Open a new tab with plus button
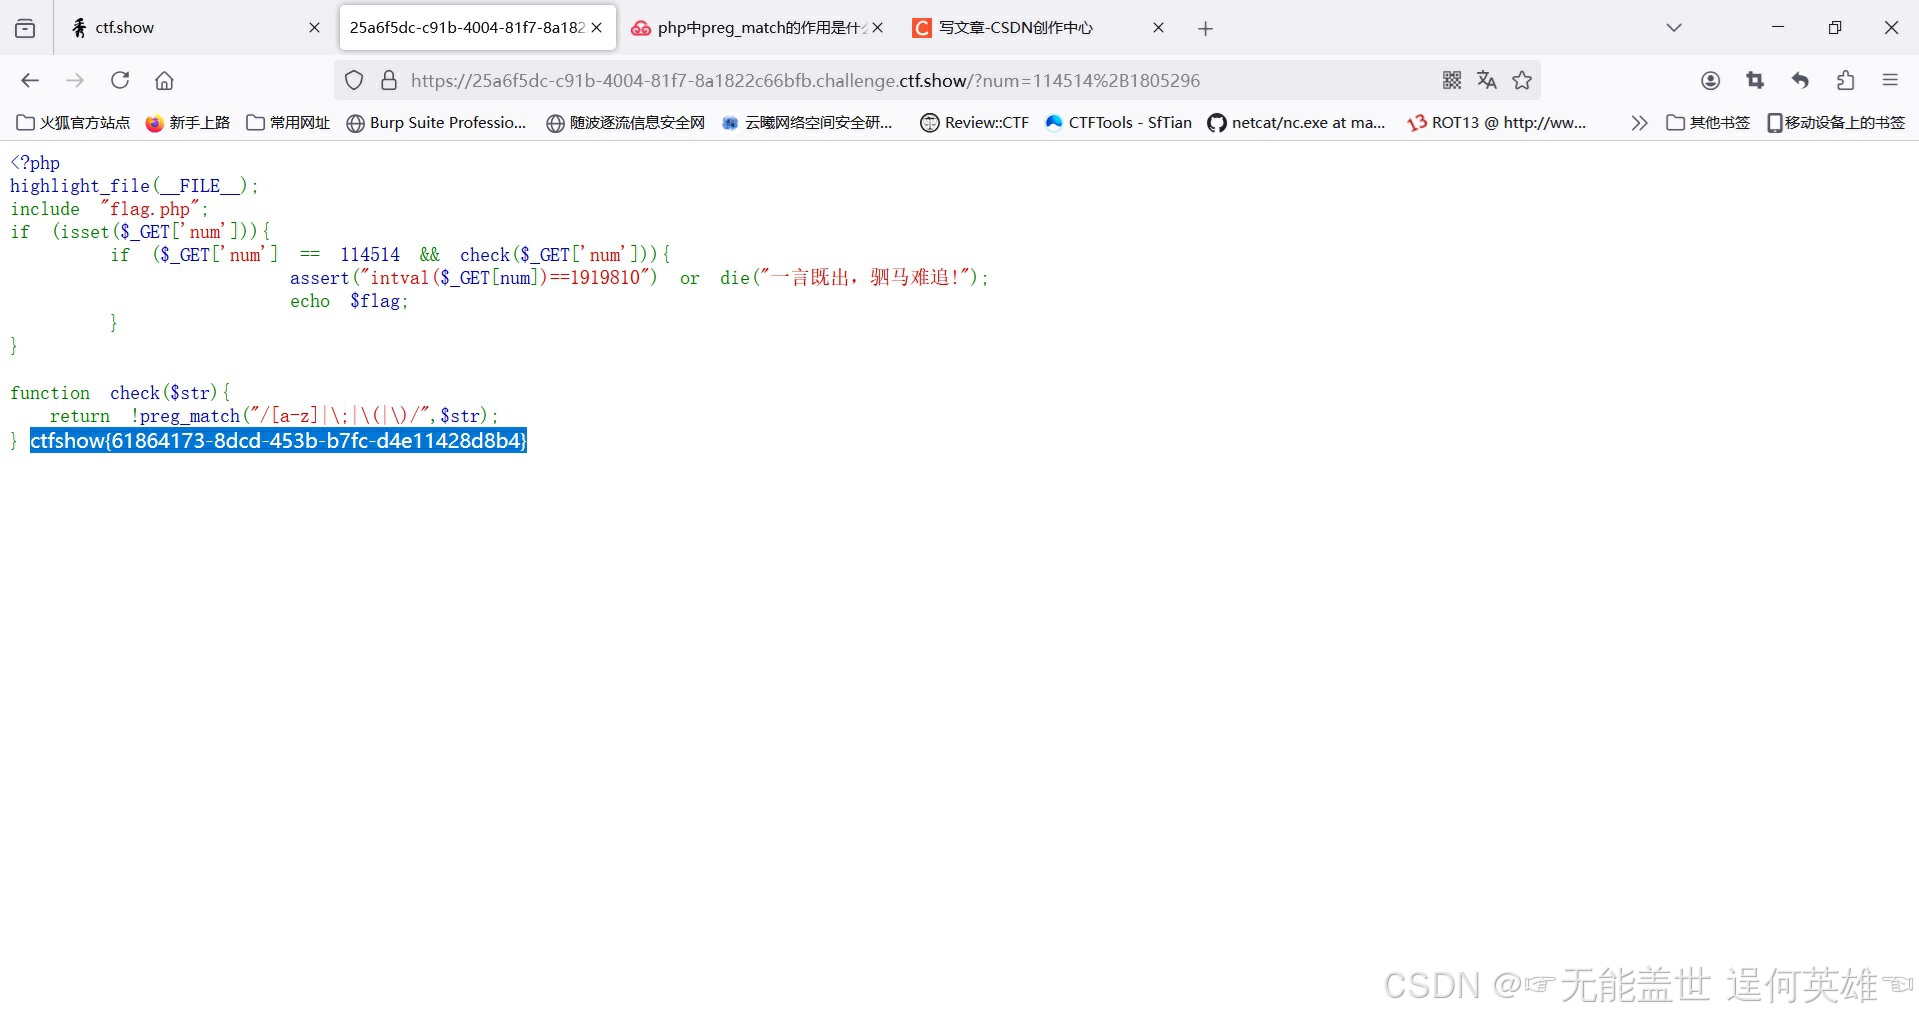Screen dimensions: 1919x1017 point(1205,29)
